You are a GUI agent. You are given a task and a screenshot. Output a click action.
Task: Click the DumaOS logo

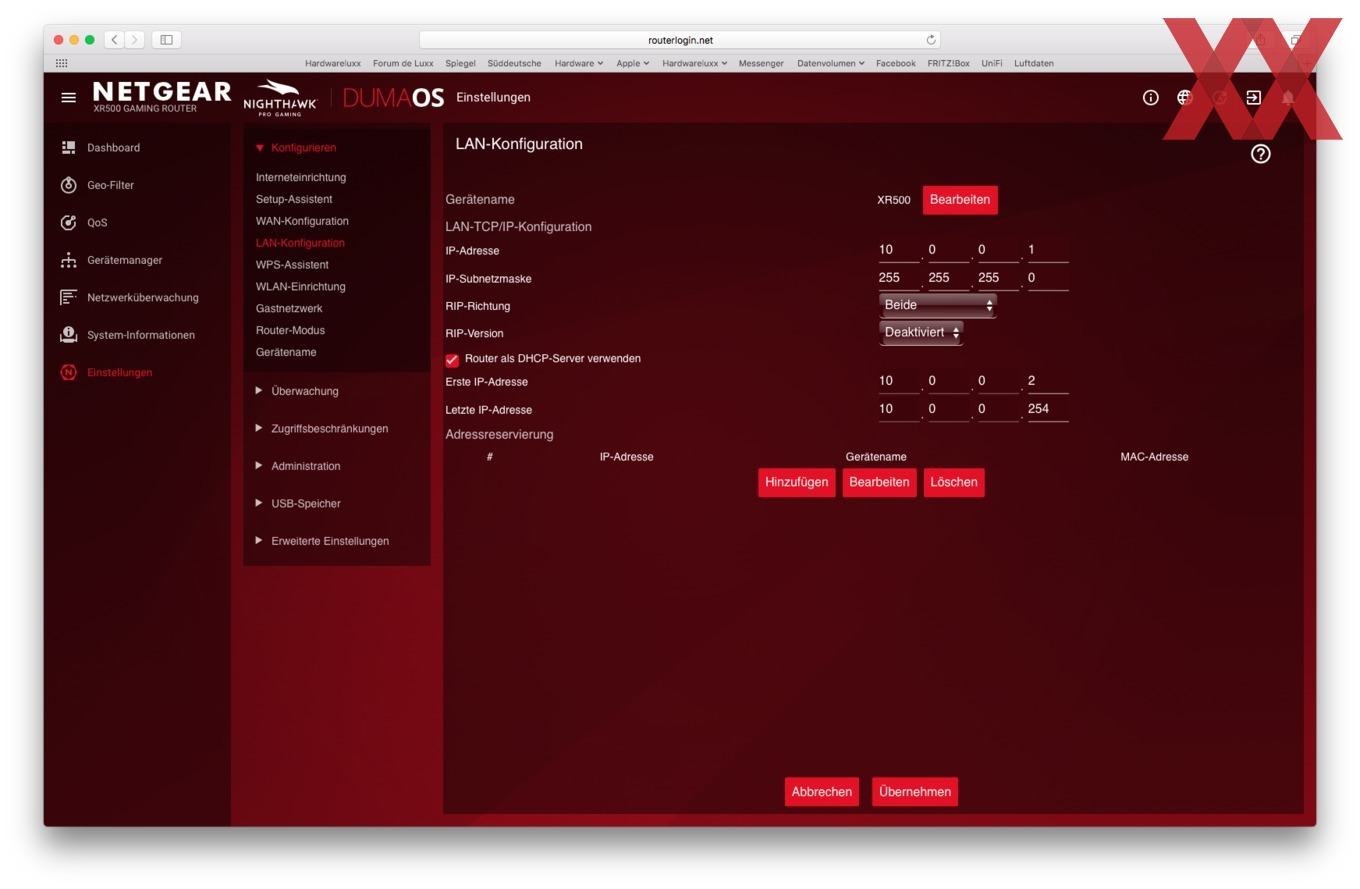(393, 97)
